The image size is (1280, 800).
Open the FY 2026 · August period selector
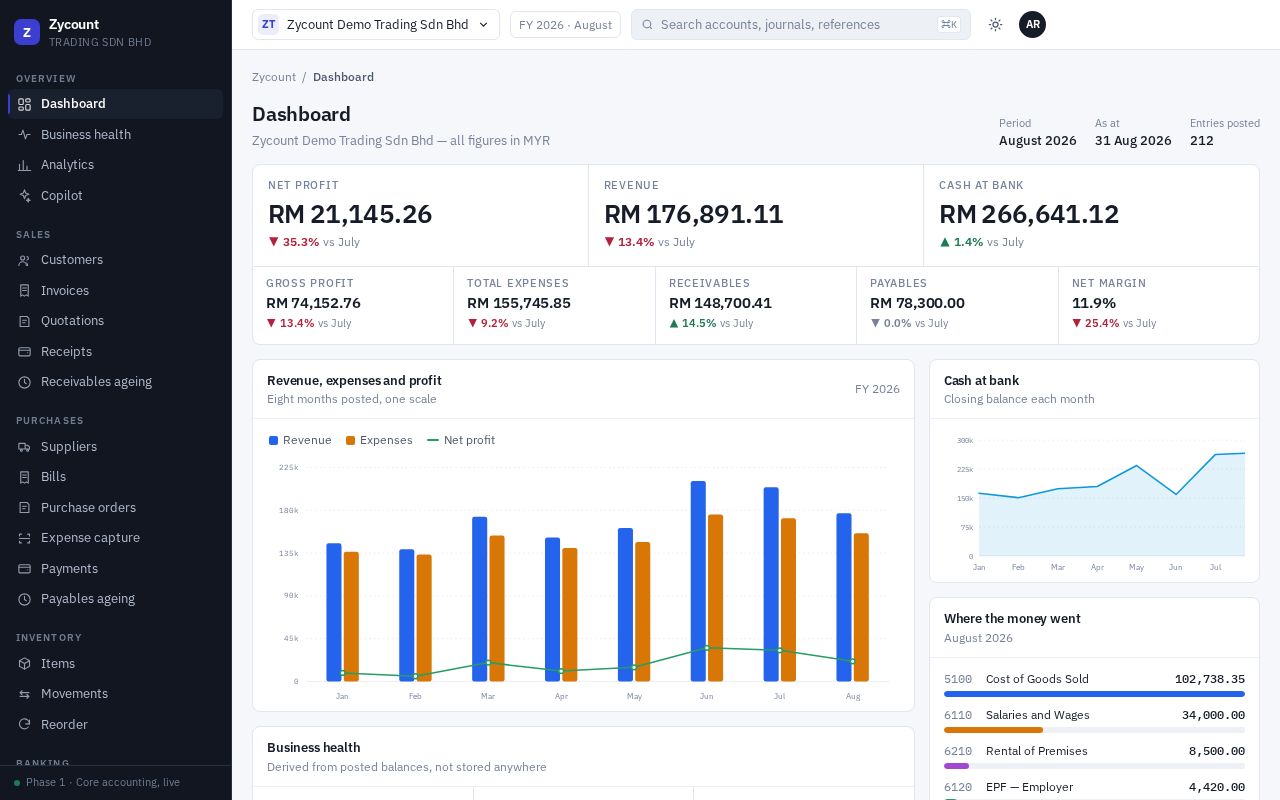(565, 25)
